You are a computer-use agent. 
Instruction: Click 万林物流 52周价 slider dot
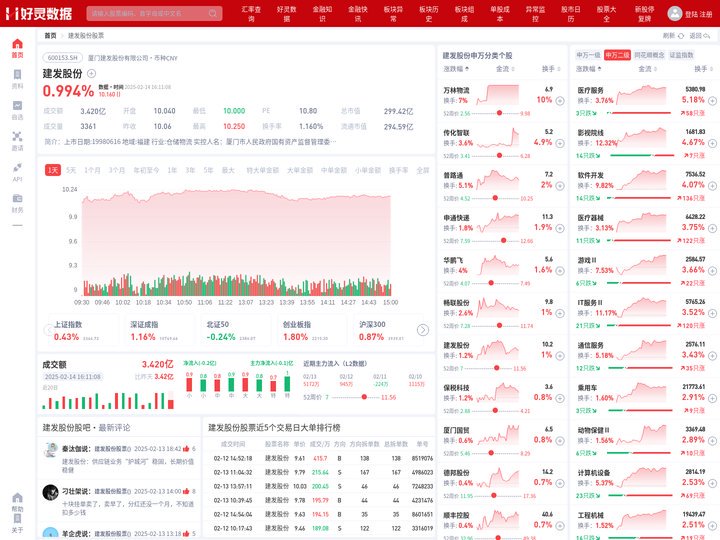(500, 113)
